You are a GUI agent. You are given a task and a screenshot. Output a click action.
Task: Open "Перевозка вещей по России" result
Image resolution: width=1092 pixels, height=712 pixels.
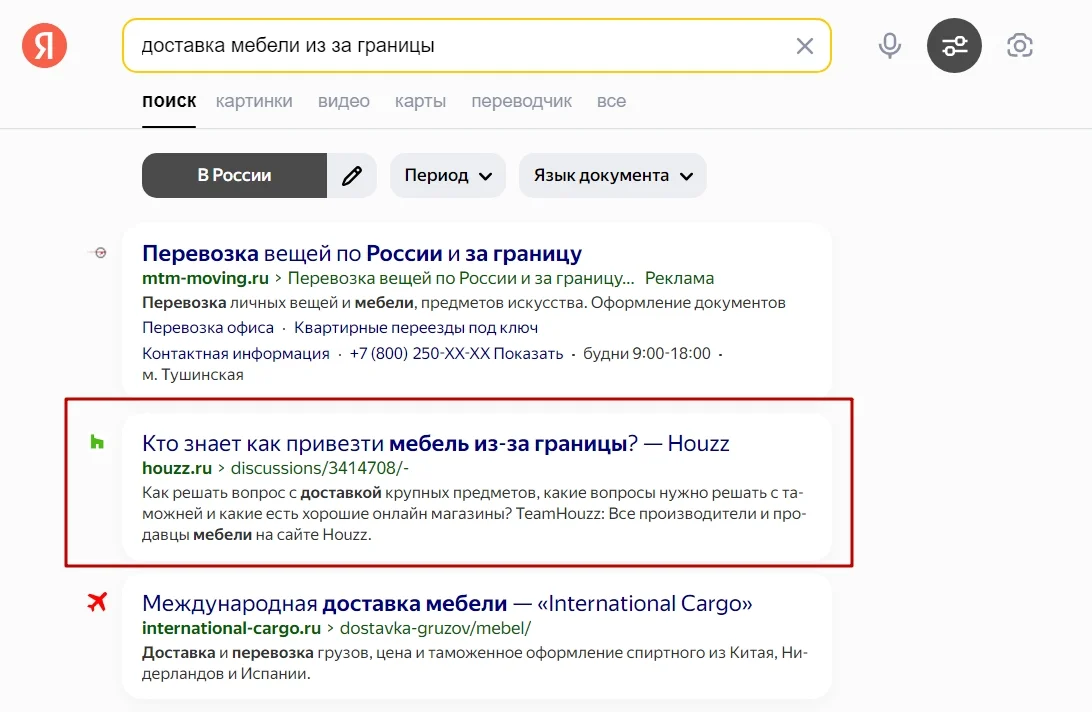pyautogui.click(x=362, y=253)
